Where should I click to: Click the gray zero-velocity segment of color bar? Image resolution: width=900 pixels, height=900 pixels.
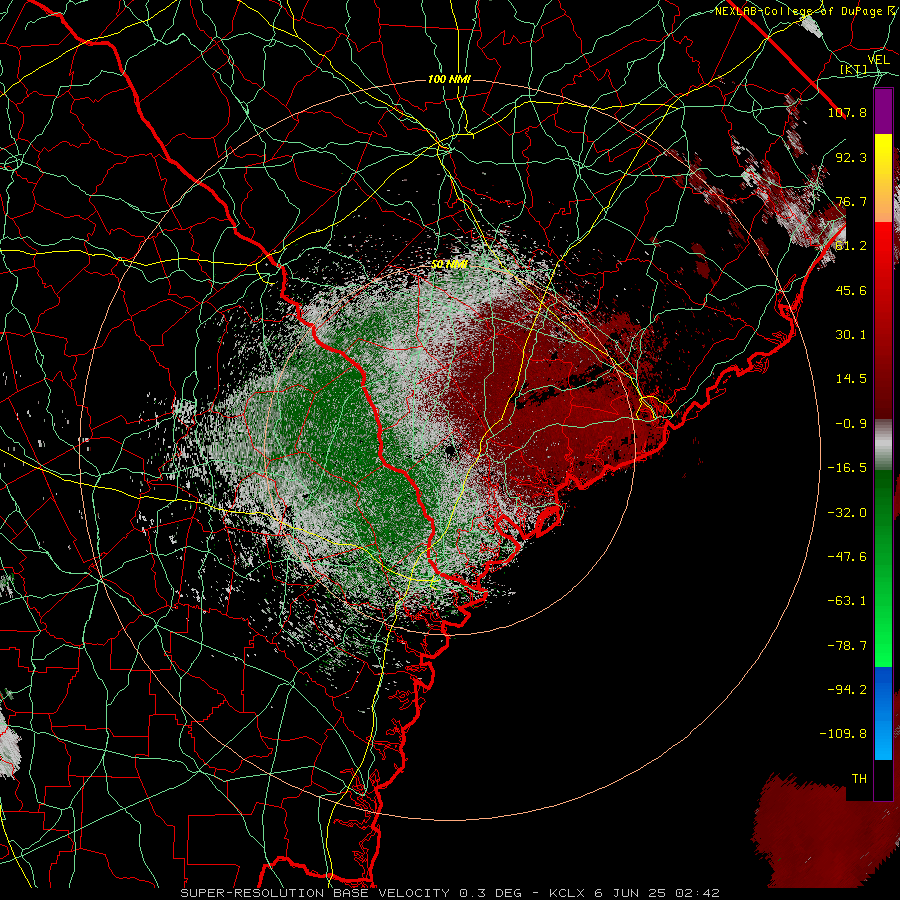click(x=883, y=445)
